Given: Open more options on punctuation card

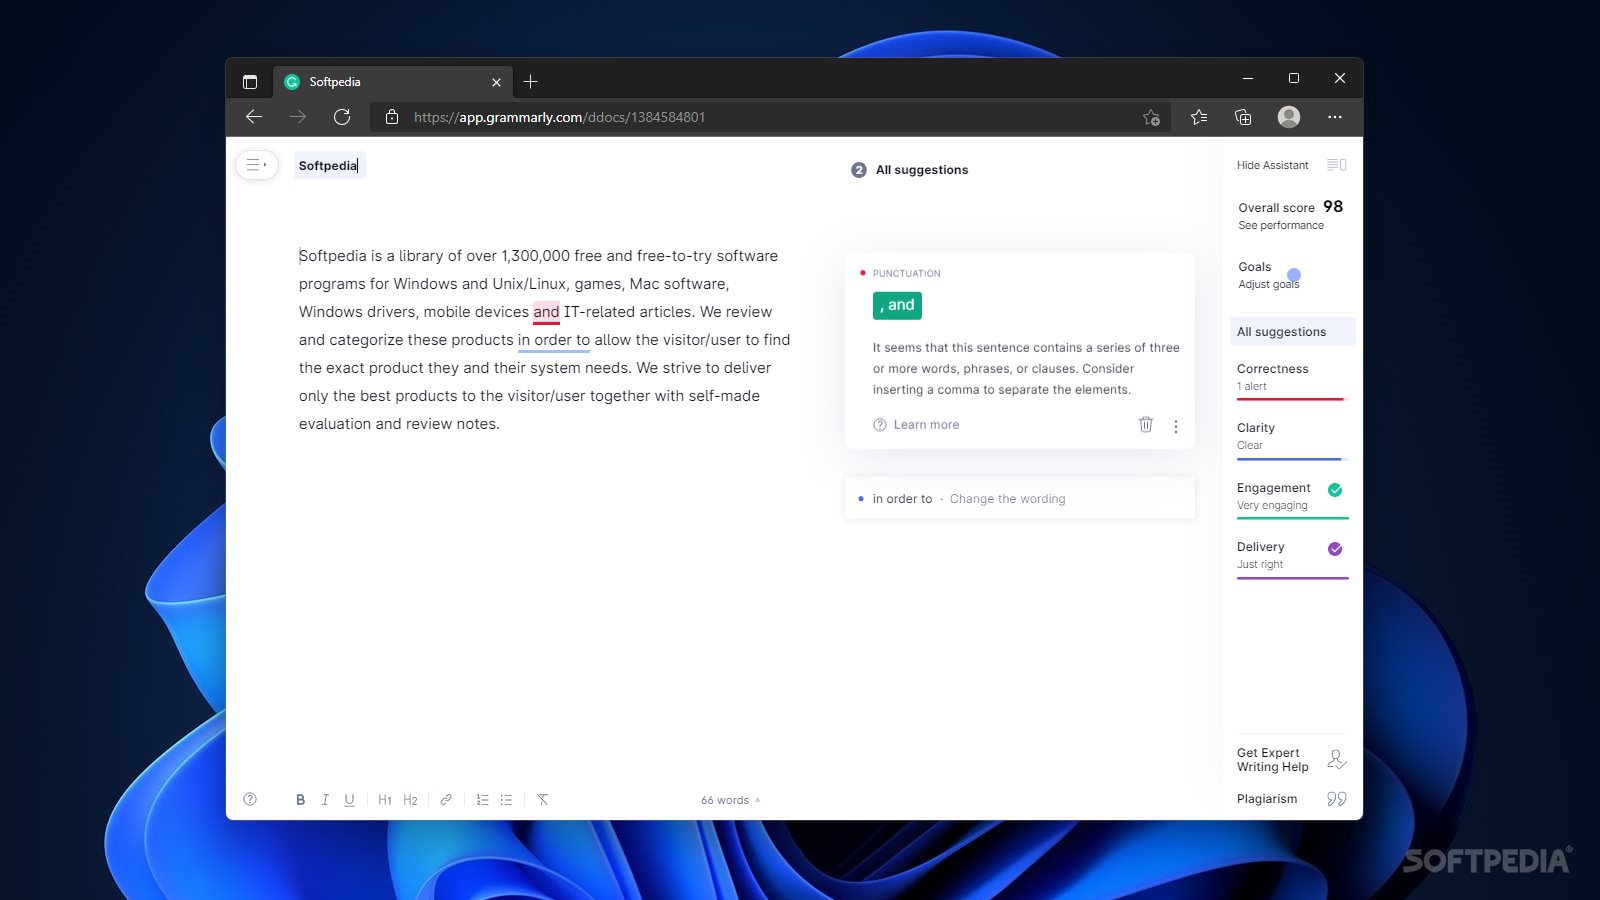Looking at the screenshot, I should coord(1176,426).
